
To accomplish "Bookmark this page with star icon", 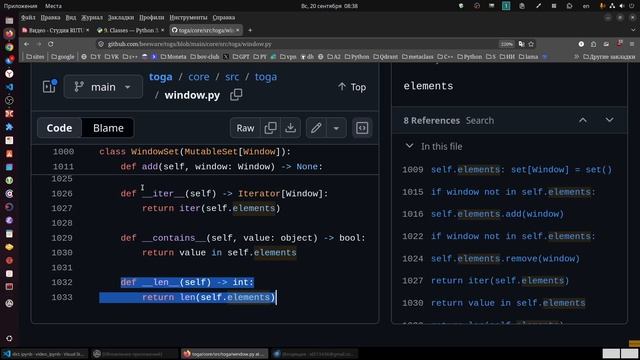I will [531, 44].
